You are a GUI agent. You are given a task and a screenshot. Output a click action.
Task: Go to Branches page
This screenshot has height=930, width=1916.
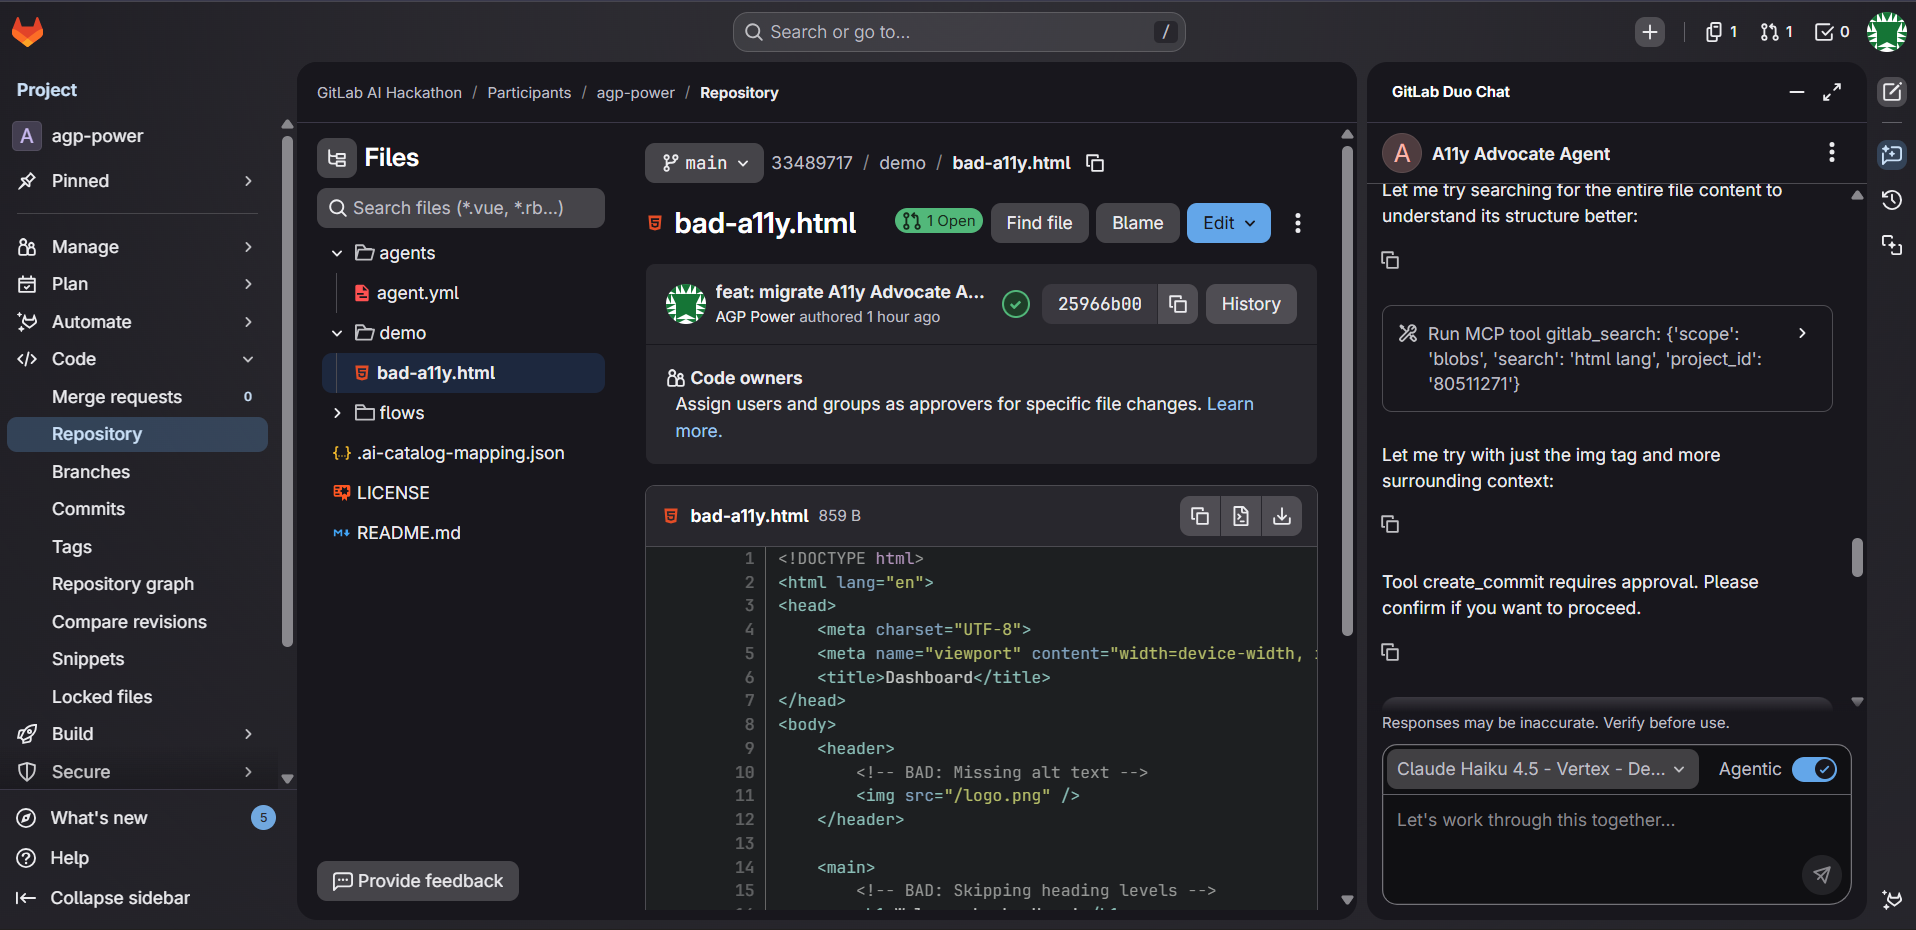(x=137, y=472)
